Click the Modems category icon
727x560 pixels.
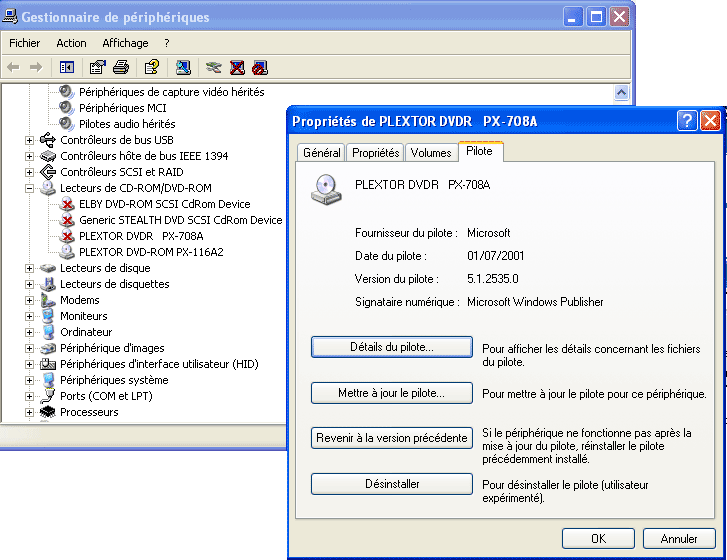coord(48,300)
